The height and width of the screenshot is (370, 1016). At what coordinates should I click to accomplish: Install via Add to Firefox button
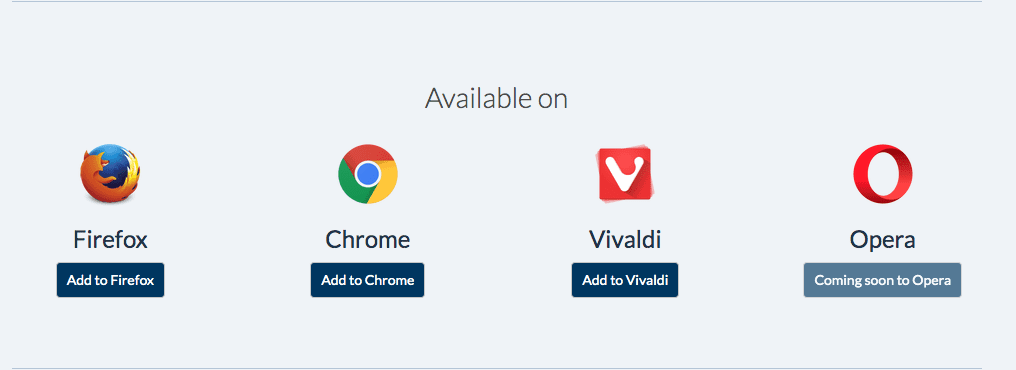point(110,280)
